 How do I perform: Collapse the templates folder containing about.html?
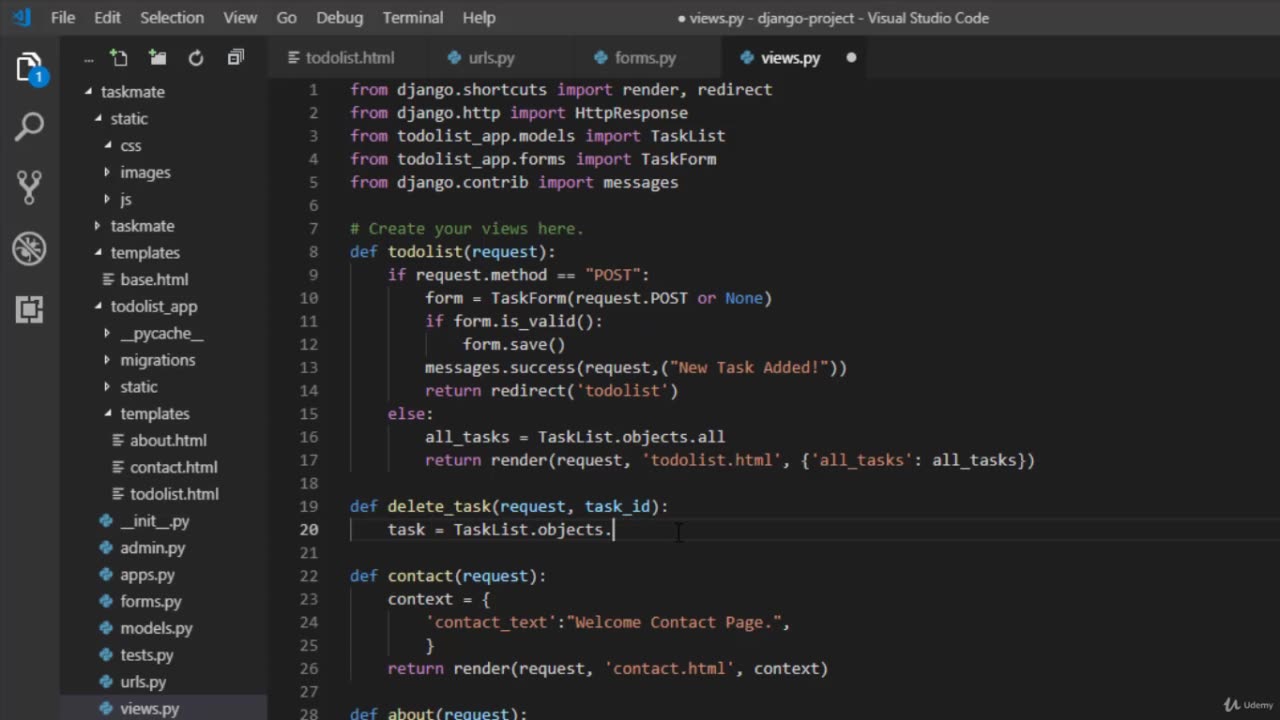(x=108, y=414)
